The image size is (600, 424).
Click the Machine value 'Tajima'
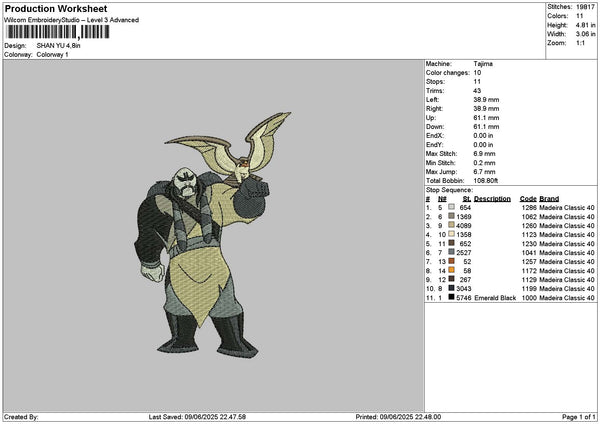coord(483,64)
